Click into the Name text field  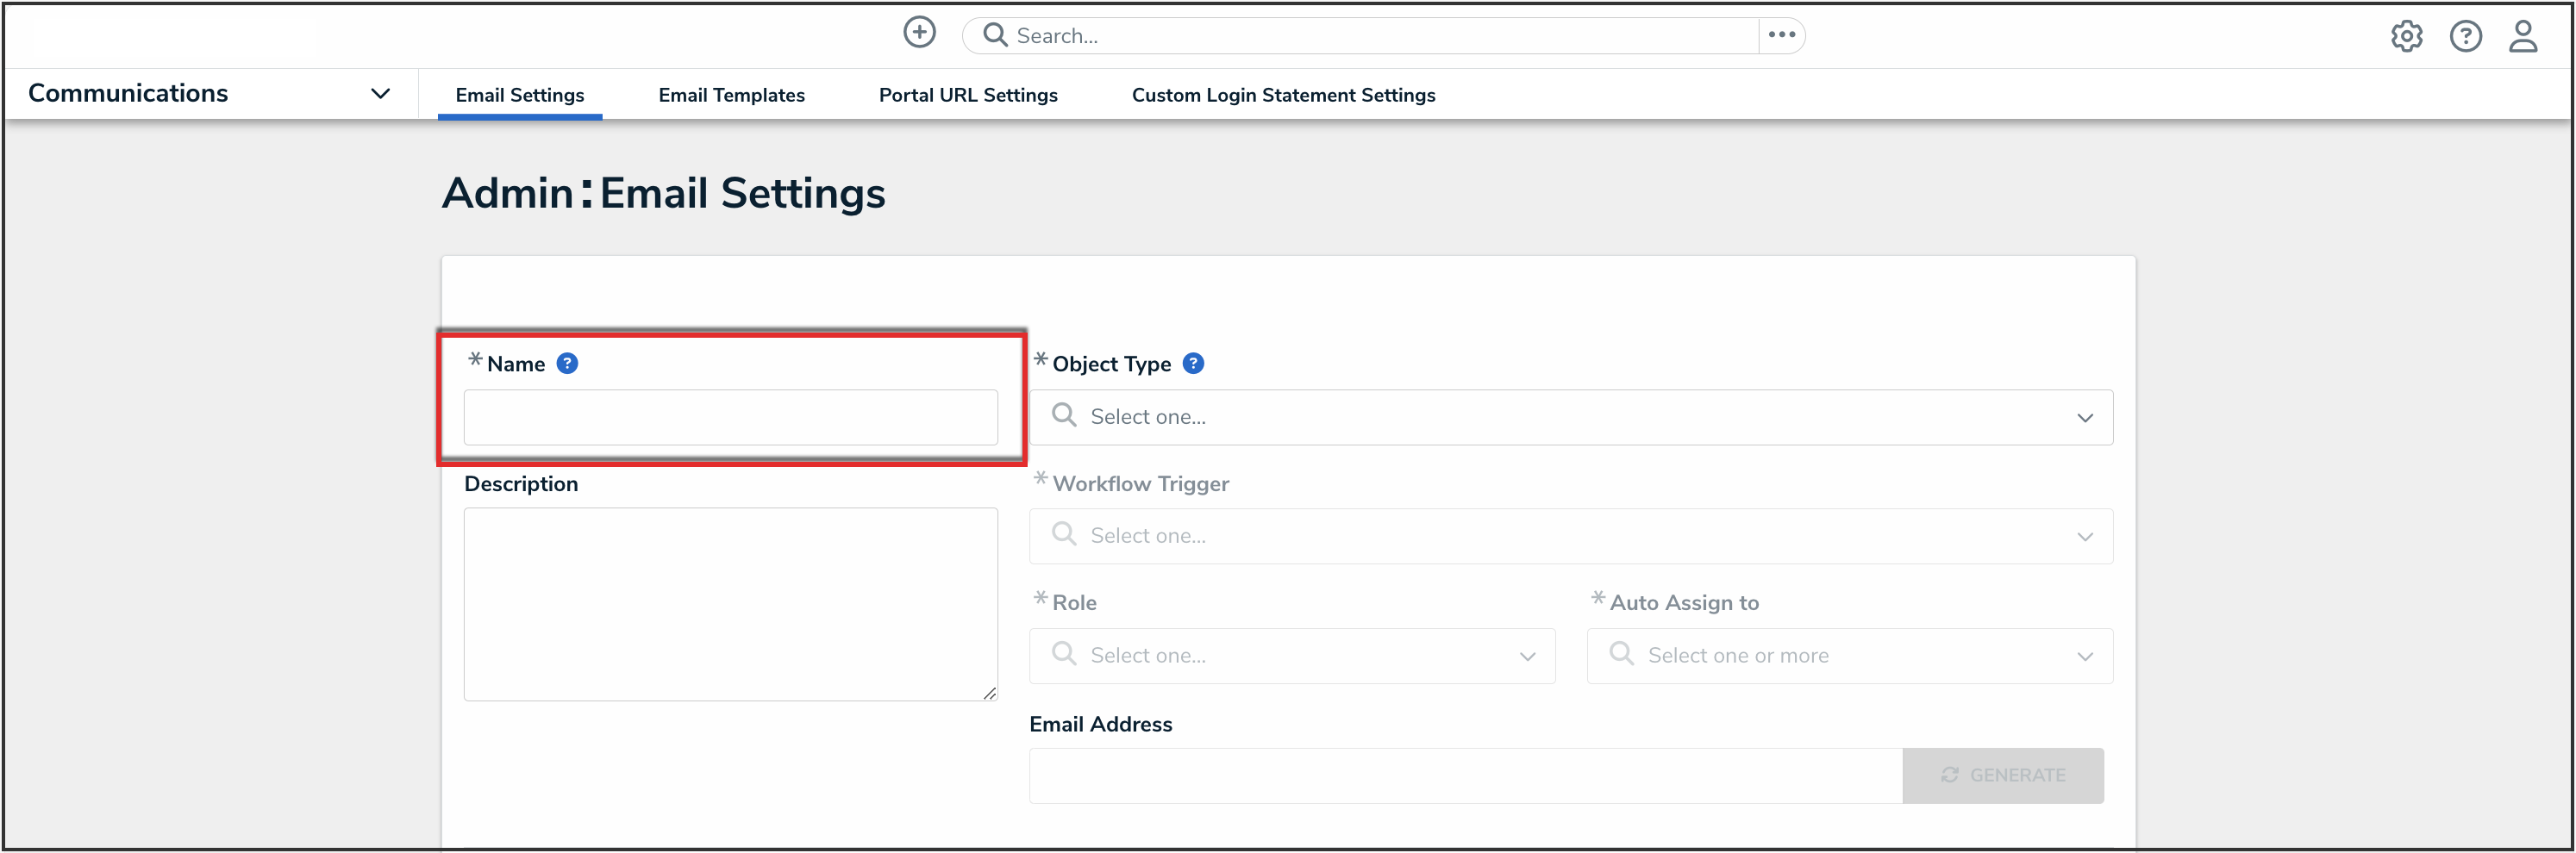(730, 418)
